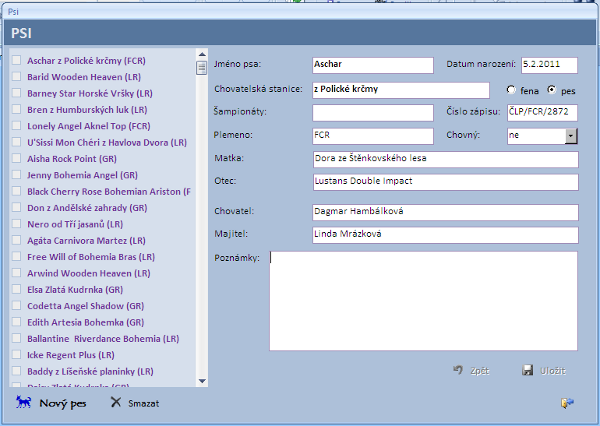Click the floppy disk icon beside Uložit

[x=528, y=370]
